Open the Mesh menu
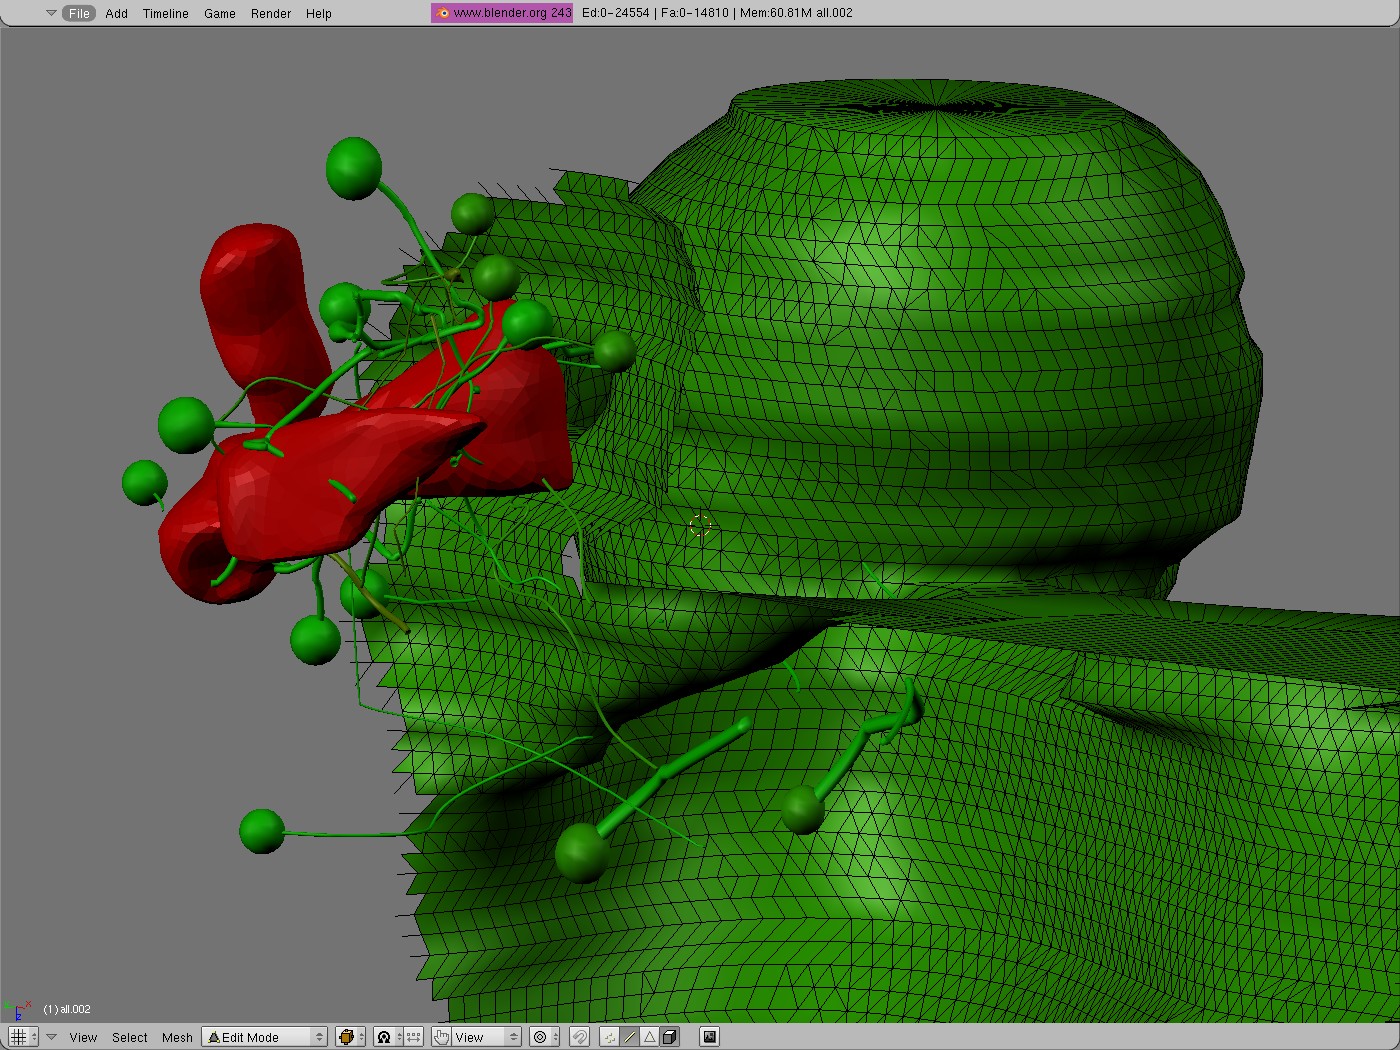Image resolution: width=1400 pixels, height=1050 pixels. 177,1037
